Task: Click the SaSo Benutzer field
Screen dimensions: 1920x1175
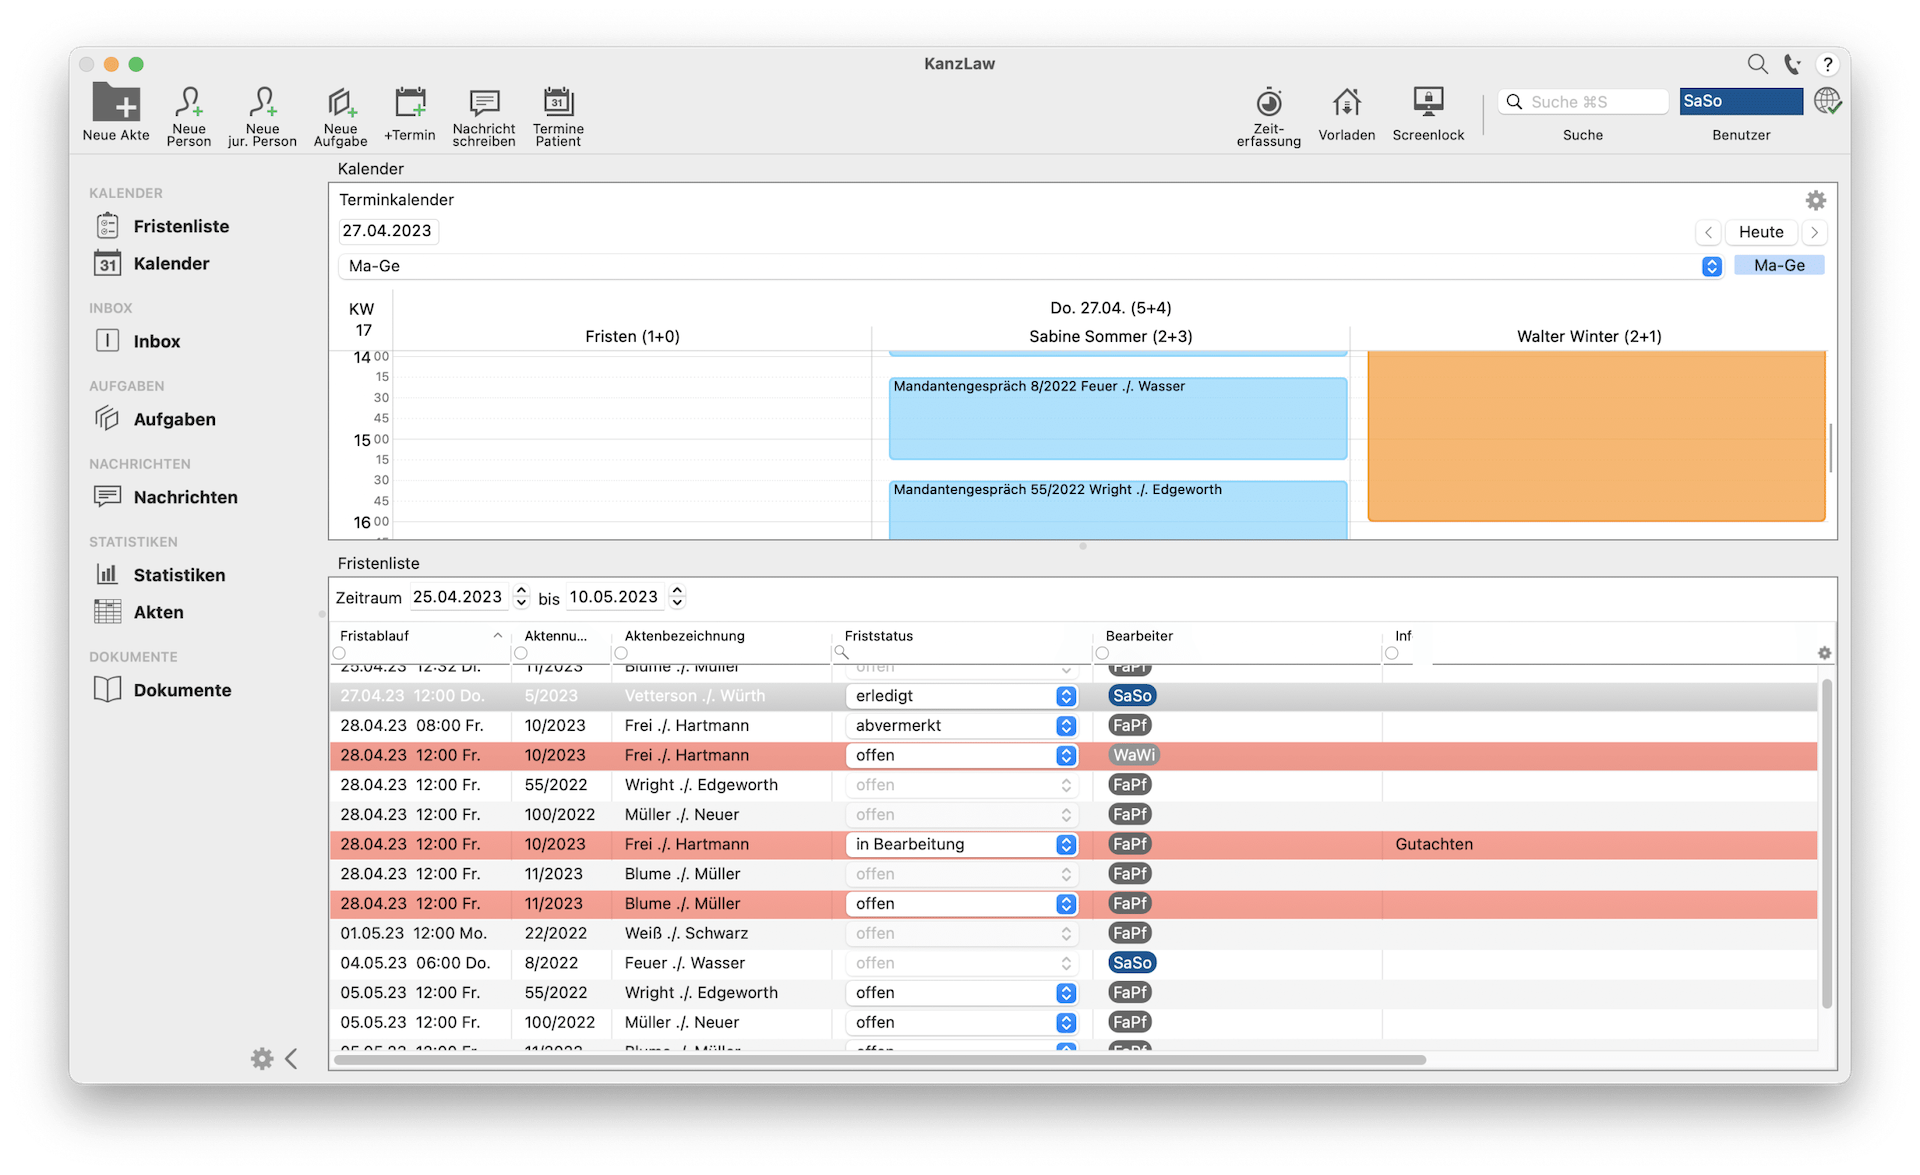Action: 1741,101
